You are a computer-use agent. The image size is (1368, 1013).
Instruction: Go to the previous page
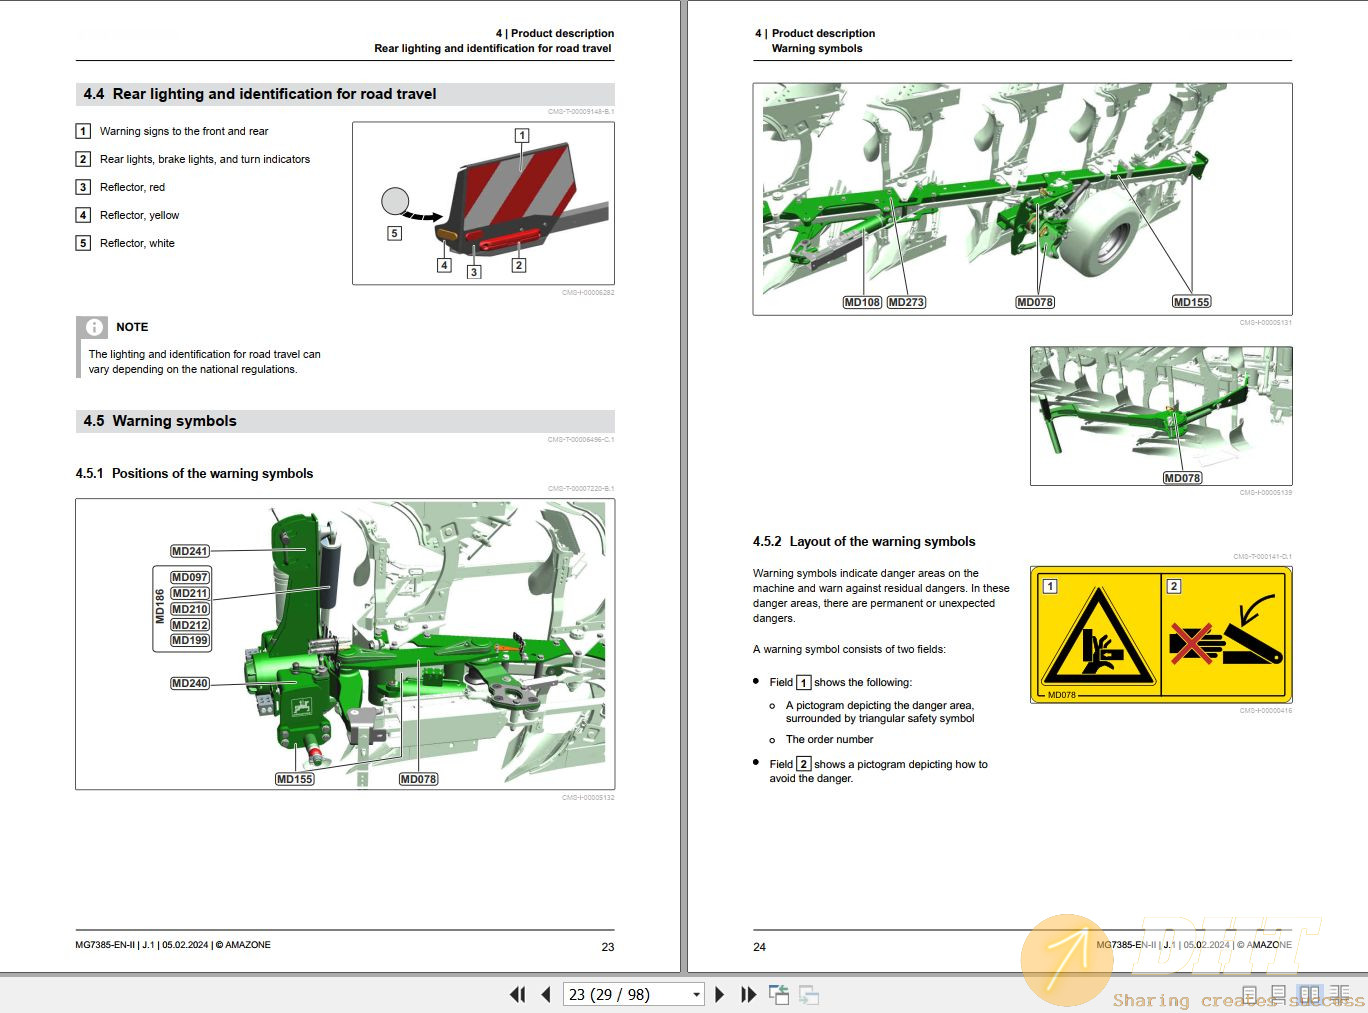[546, 994]
